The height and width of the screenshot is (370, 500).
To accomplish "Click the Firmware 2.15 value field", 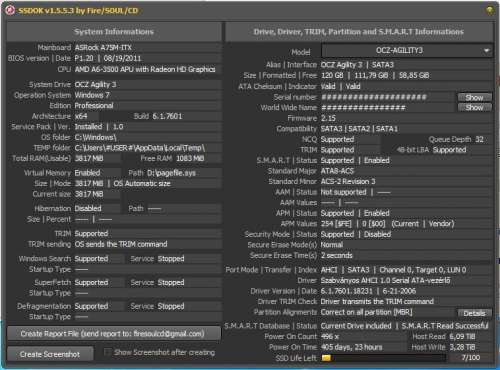I will (406, 118).
